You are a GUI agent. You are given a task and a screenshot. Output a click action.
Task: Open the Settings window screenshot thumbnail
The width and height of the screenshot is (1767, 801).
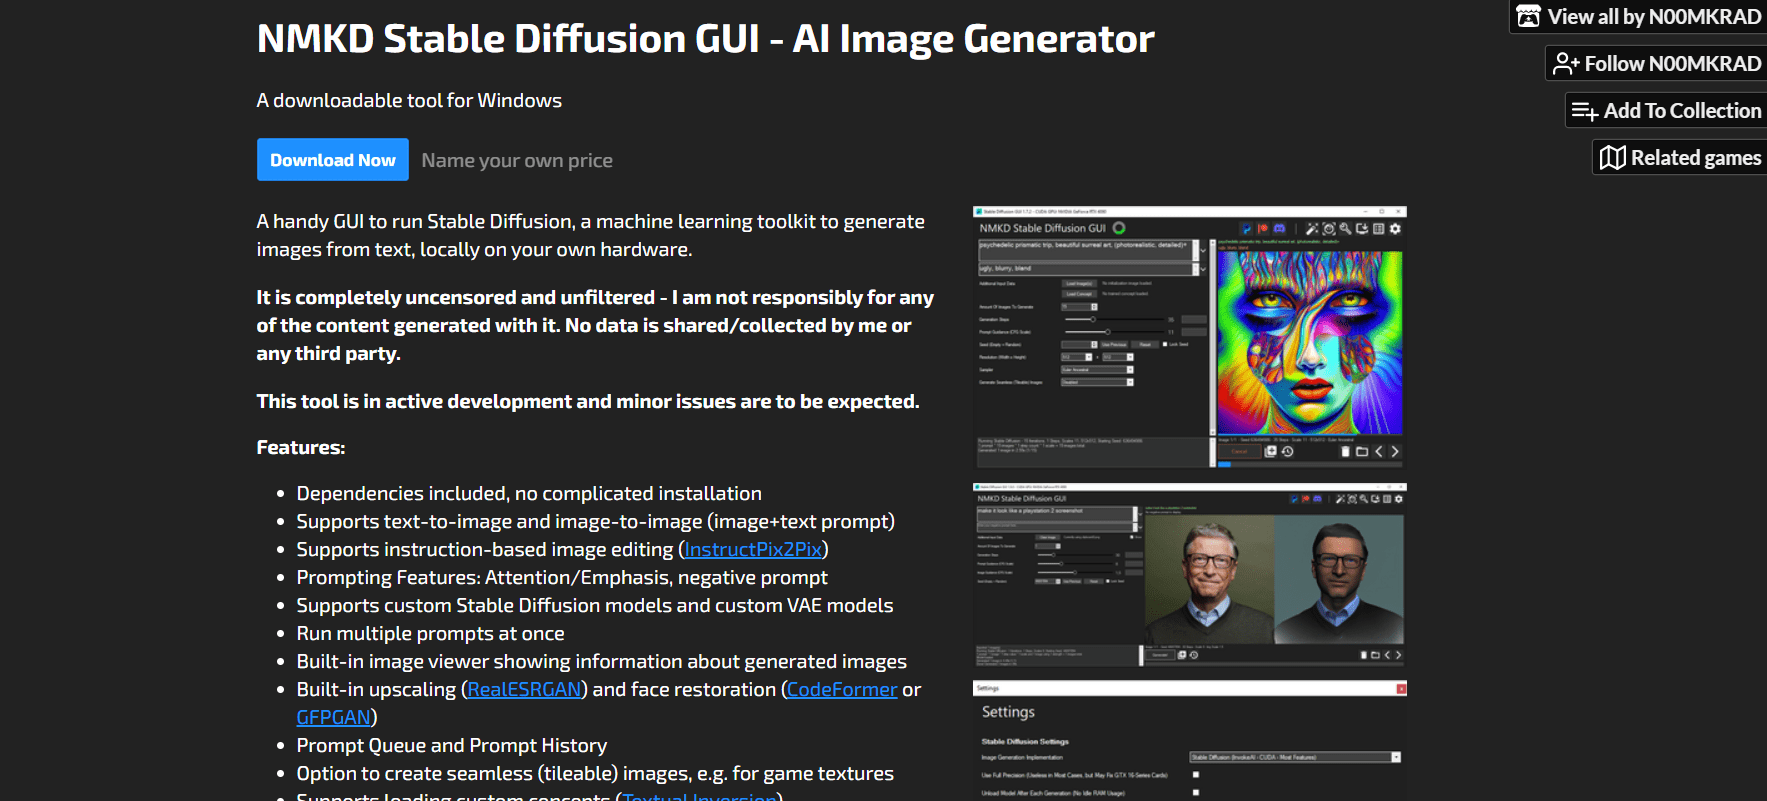tap(1190, 741)
